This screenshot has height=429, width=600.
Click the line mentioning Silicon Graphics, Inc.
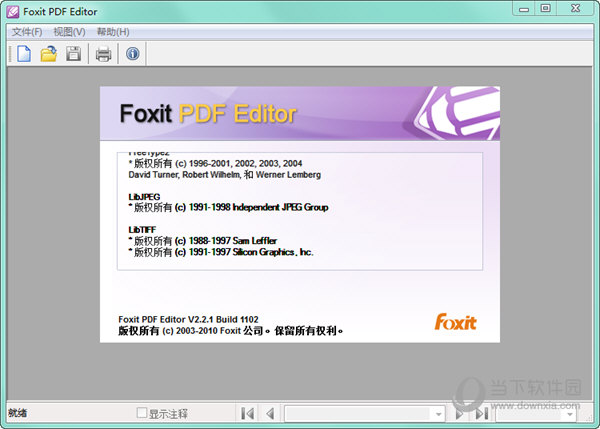click(221, 252)
